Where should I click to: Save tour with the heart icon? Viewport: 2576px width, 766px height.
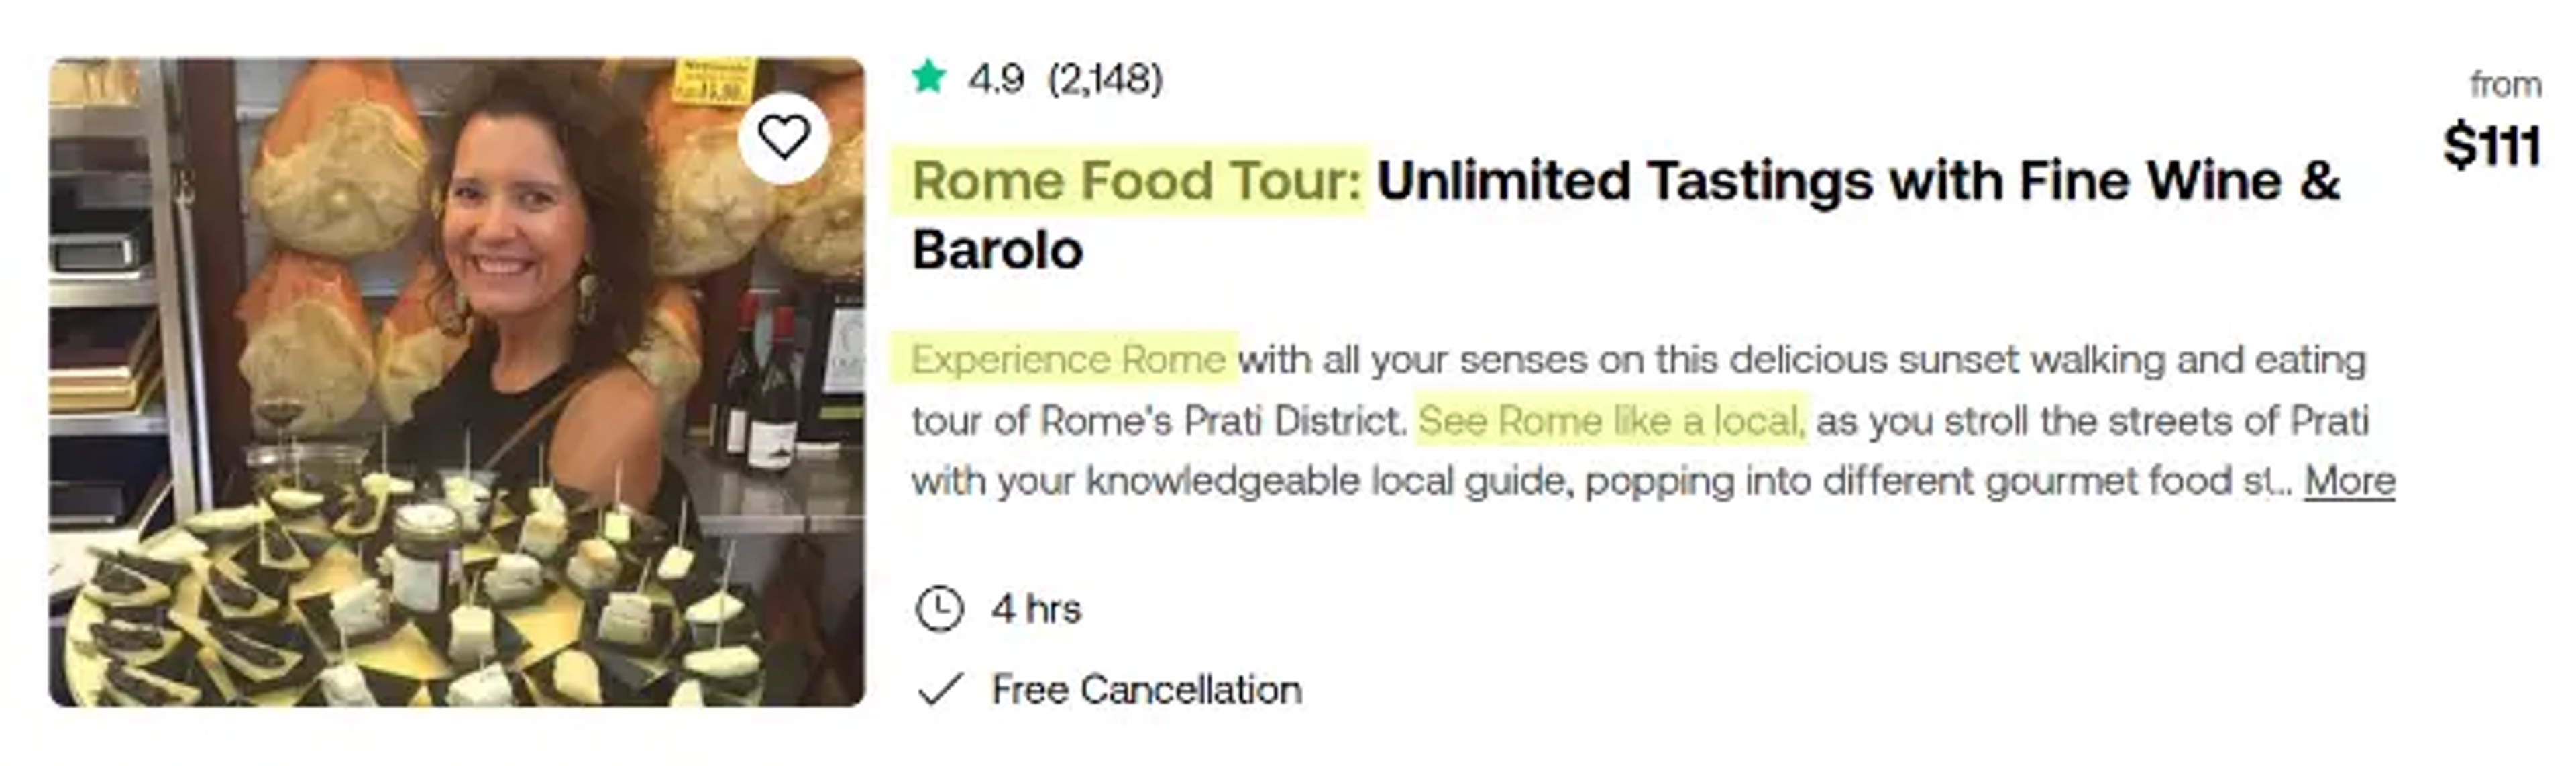tap(783, 137)
